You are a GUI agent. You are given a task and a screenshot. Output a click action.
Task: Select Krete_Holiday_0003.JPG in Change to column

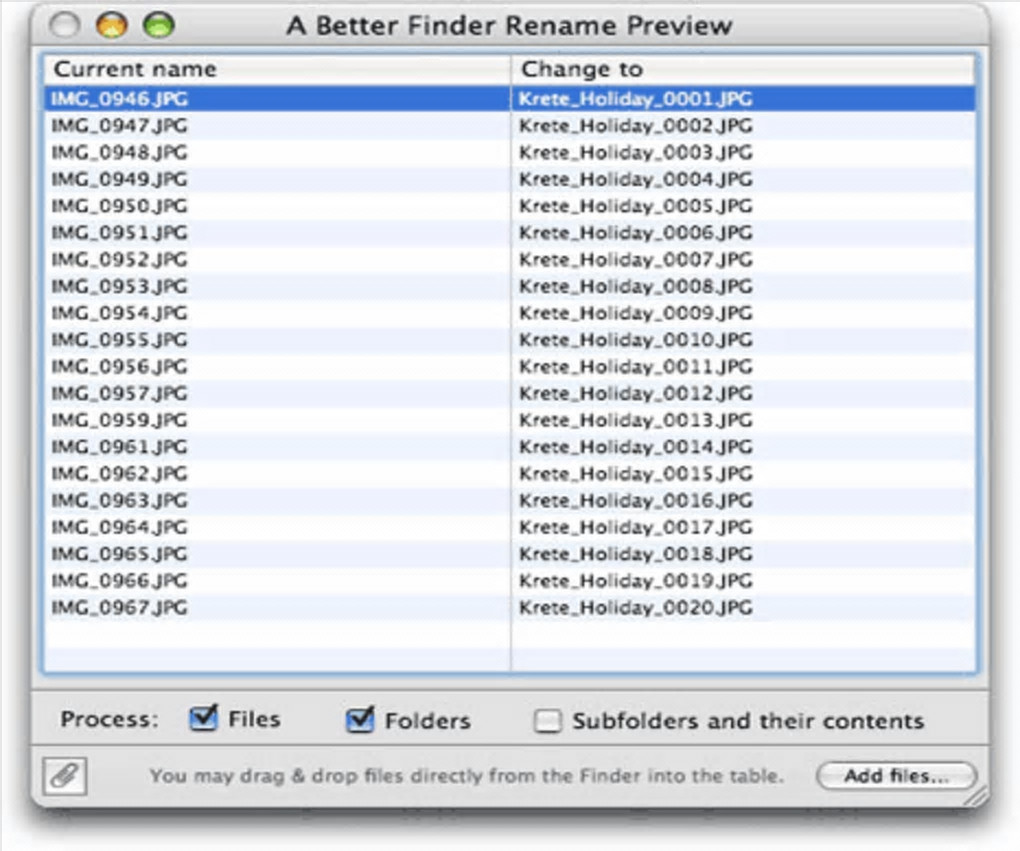[x=636, y=152]
